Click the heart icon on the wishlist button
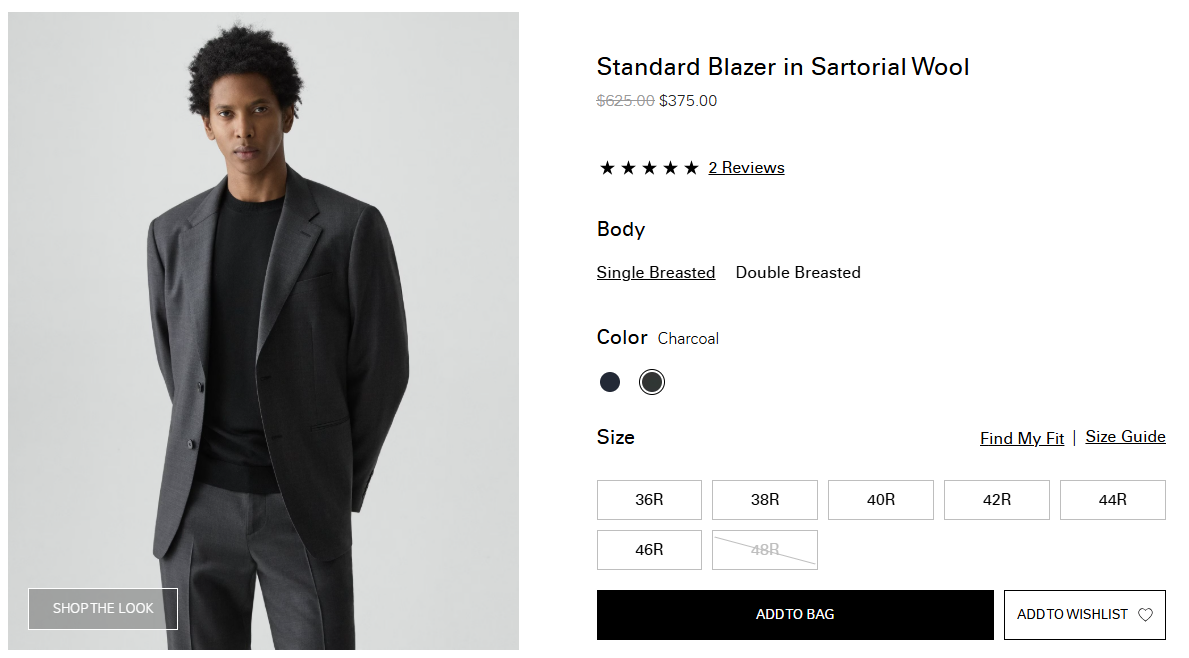This screenshot has height=658, width=1189. [x=1145, y=615]
